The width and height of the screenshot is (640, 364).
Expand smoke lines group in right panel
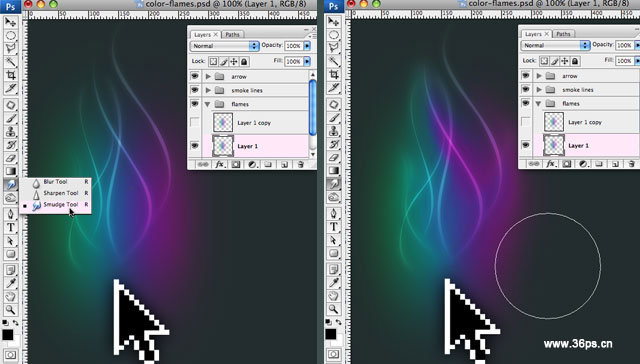539,89
